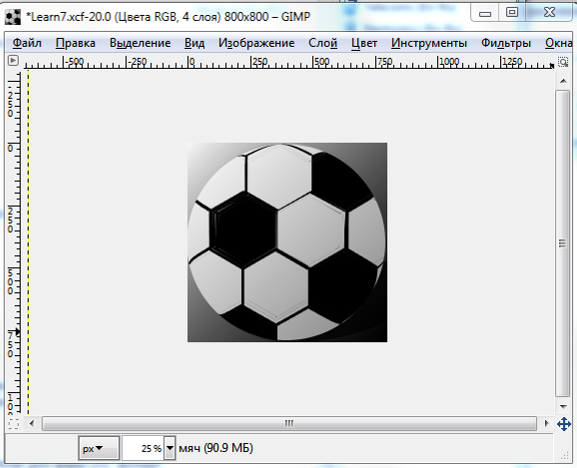Toggle Quick Mask button at bottom left

(x=13, y=424)
